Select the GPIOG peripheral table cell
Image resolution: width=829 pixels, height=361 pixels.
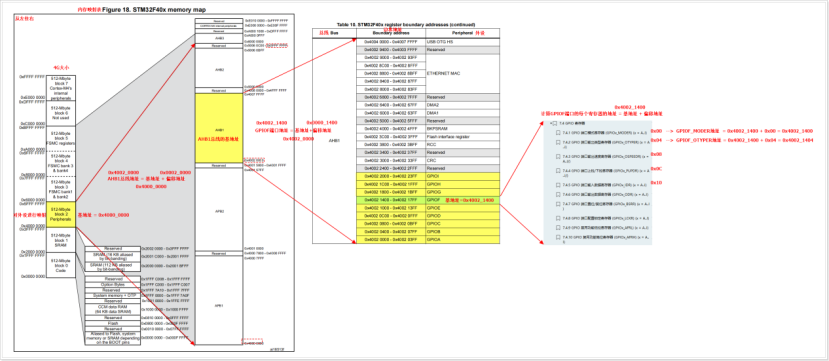point(462,192)
